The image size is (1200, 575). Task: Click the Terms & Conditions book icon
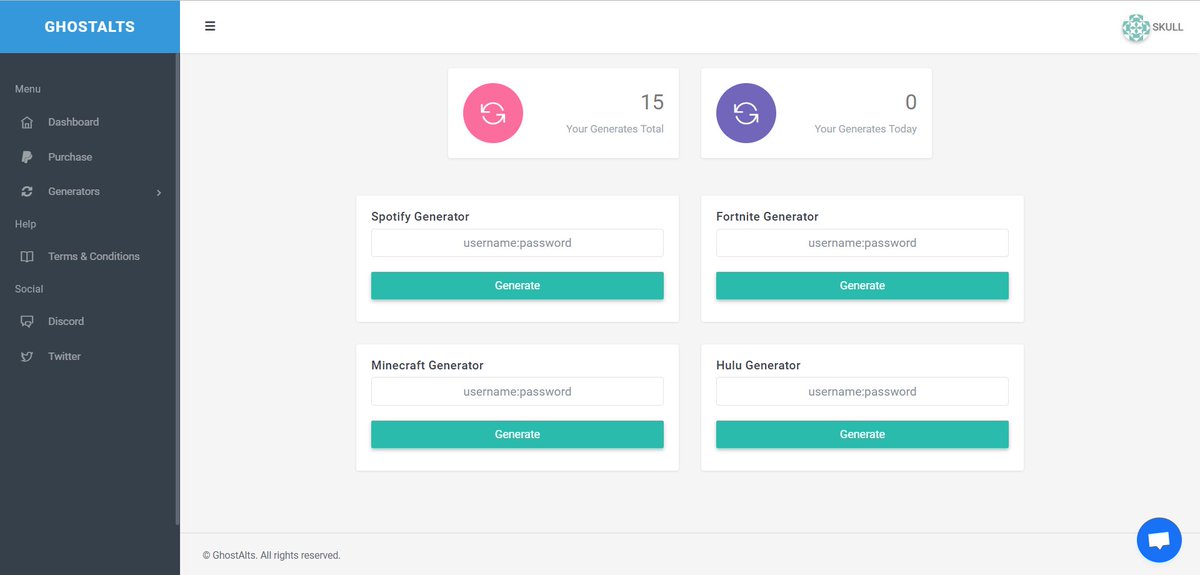[27, 256]
